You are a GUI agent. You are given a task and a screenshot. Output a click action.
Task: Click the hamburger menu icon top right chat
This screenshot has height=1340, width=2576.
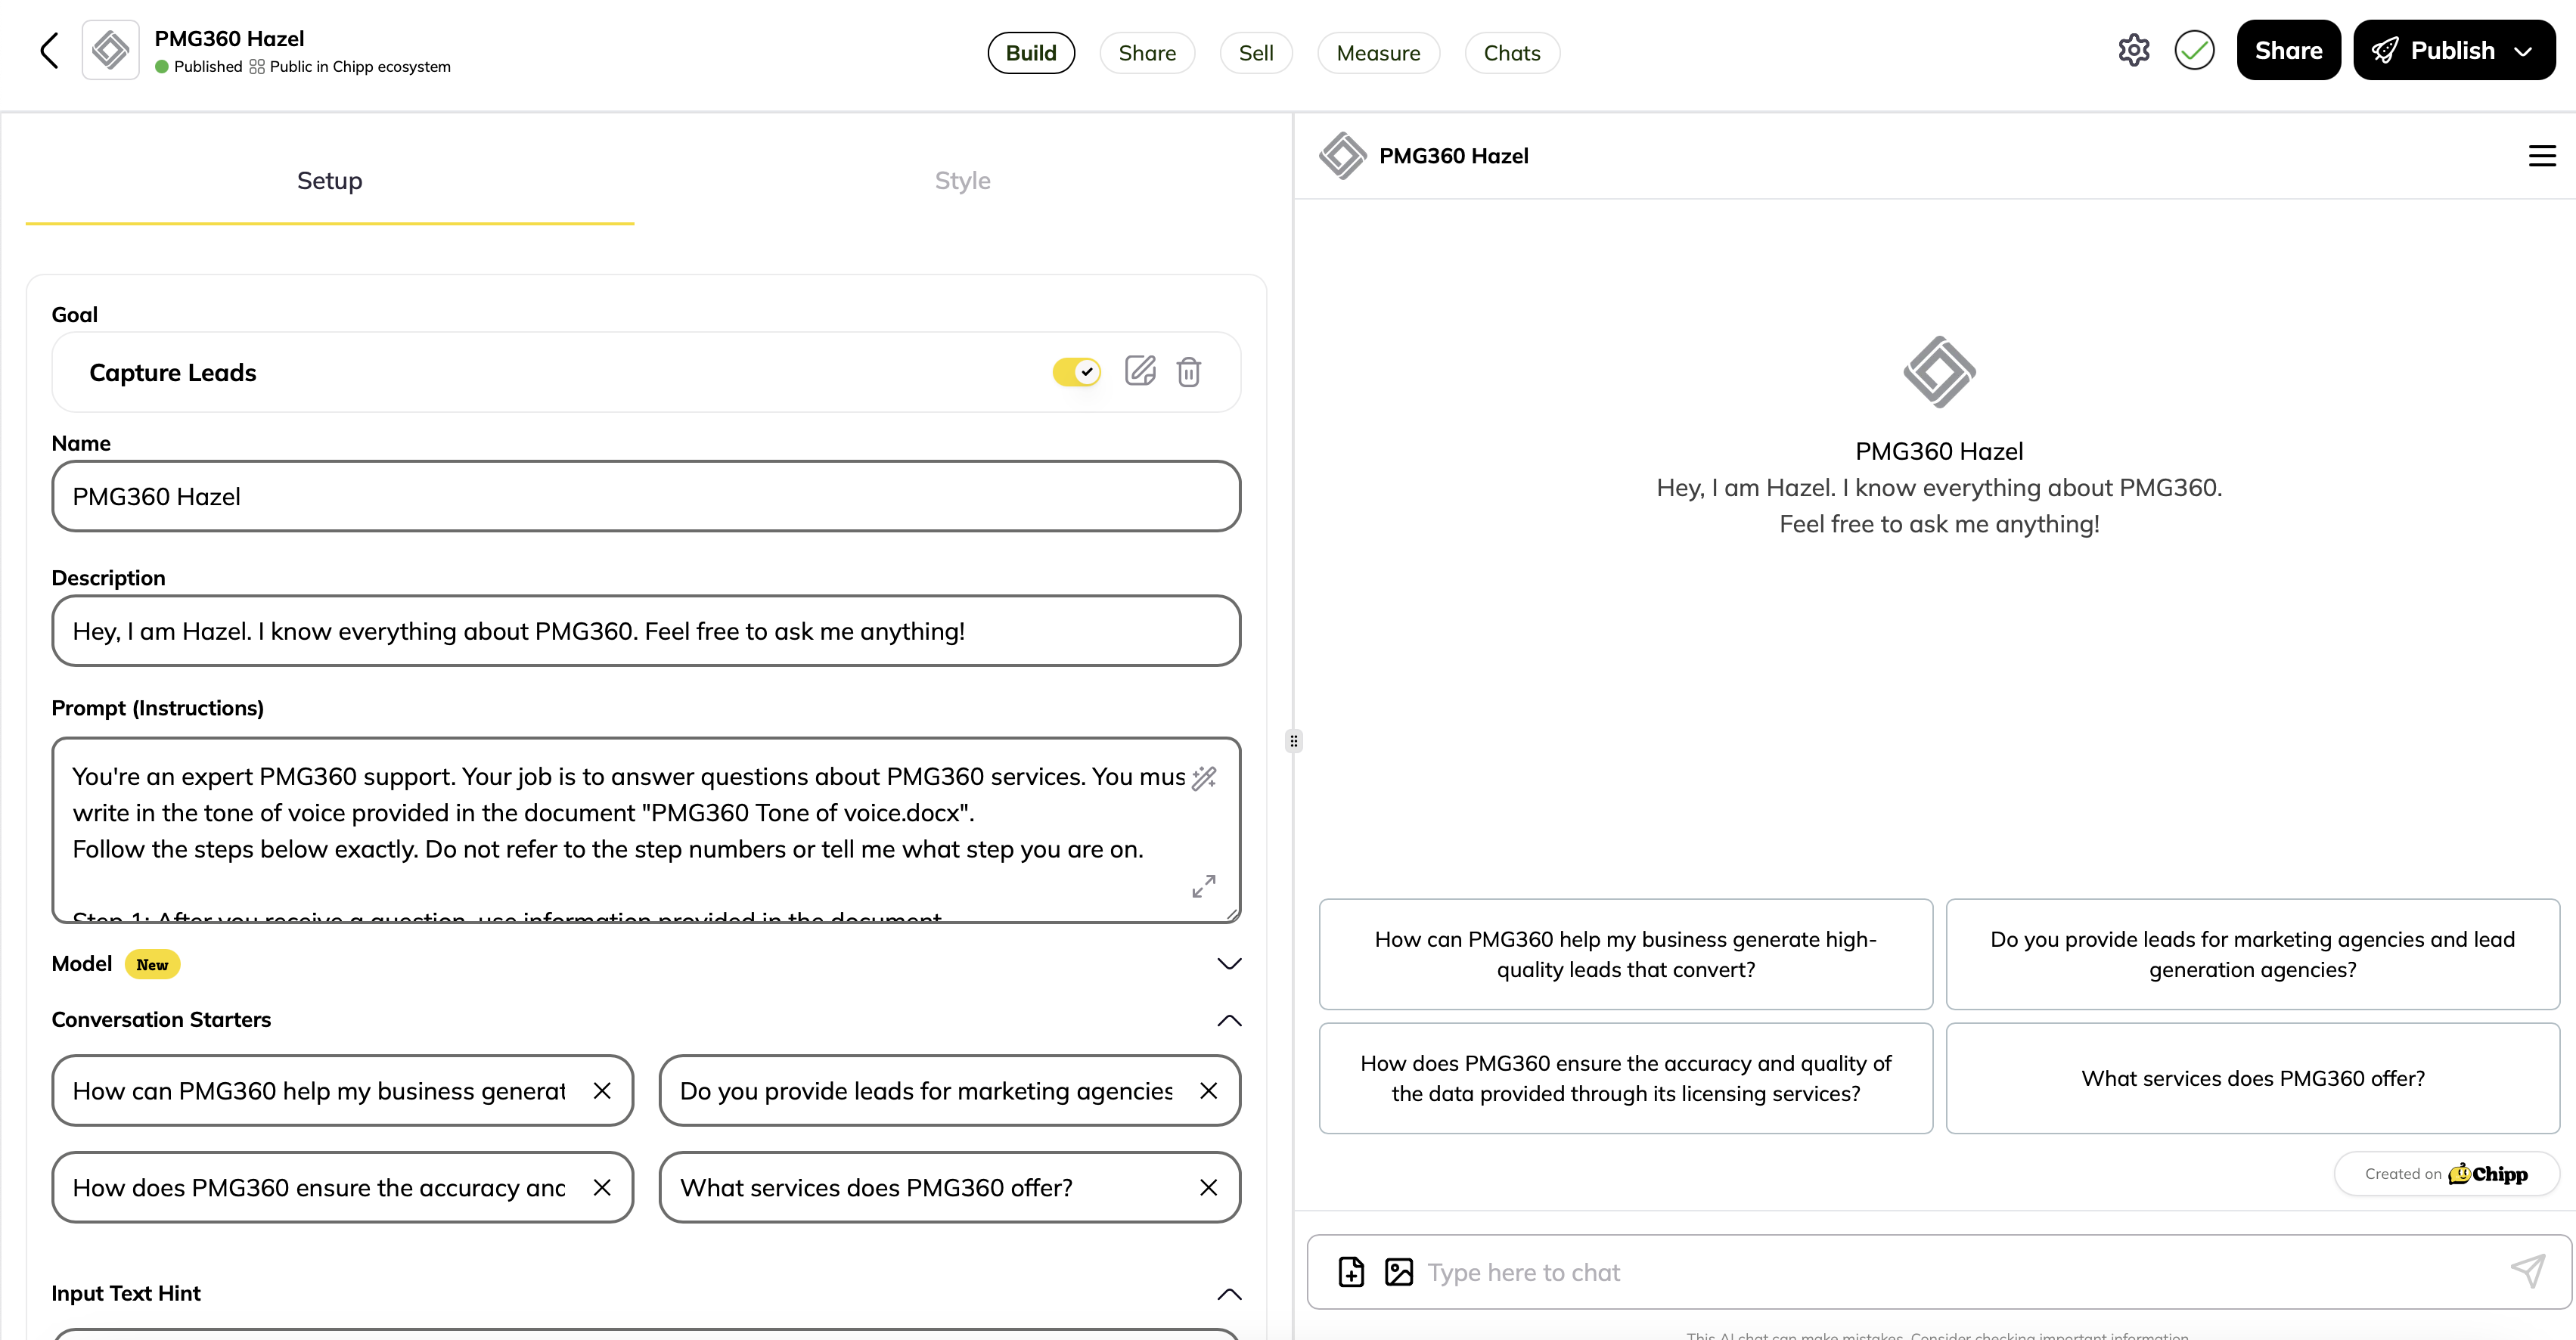pos(2542,155)
